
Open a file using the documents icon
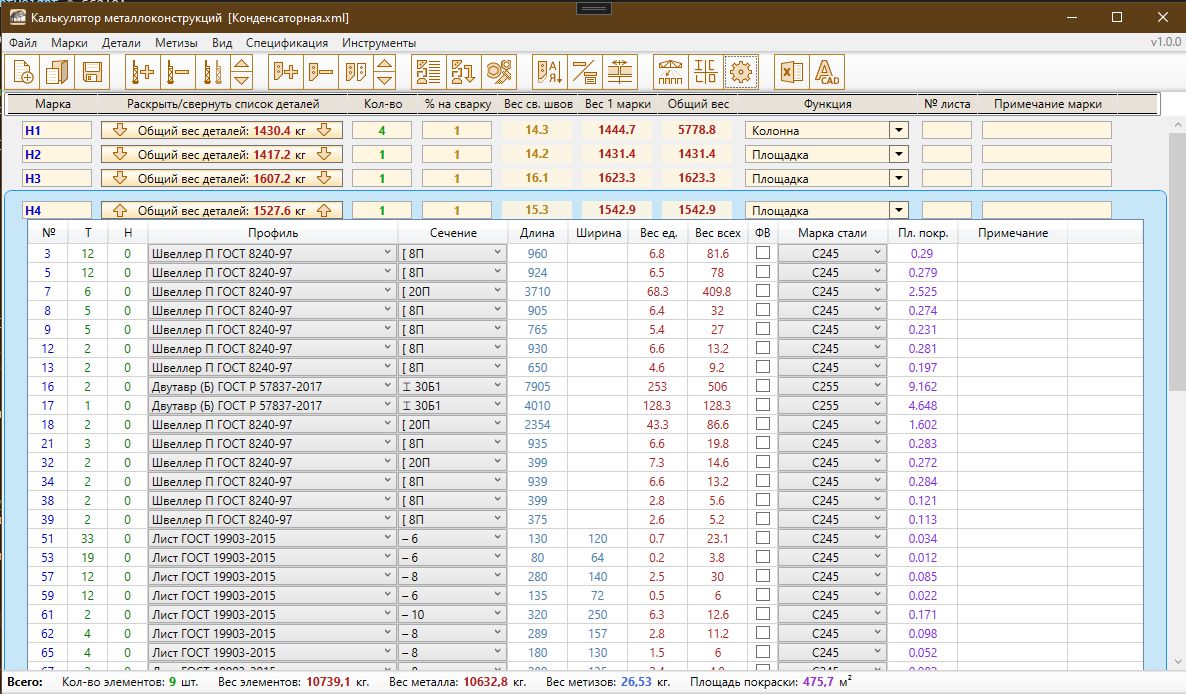click(58, 73)
